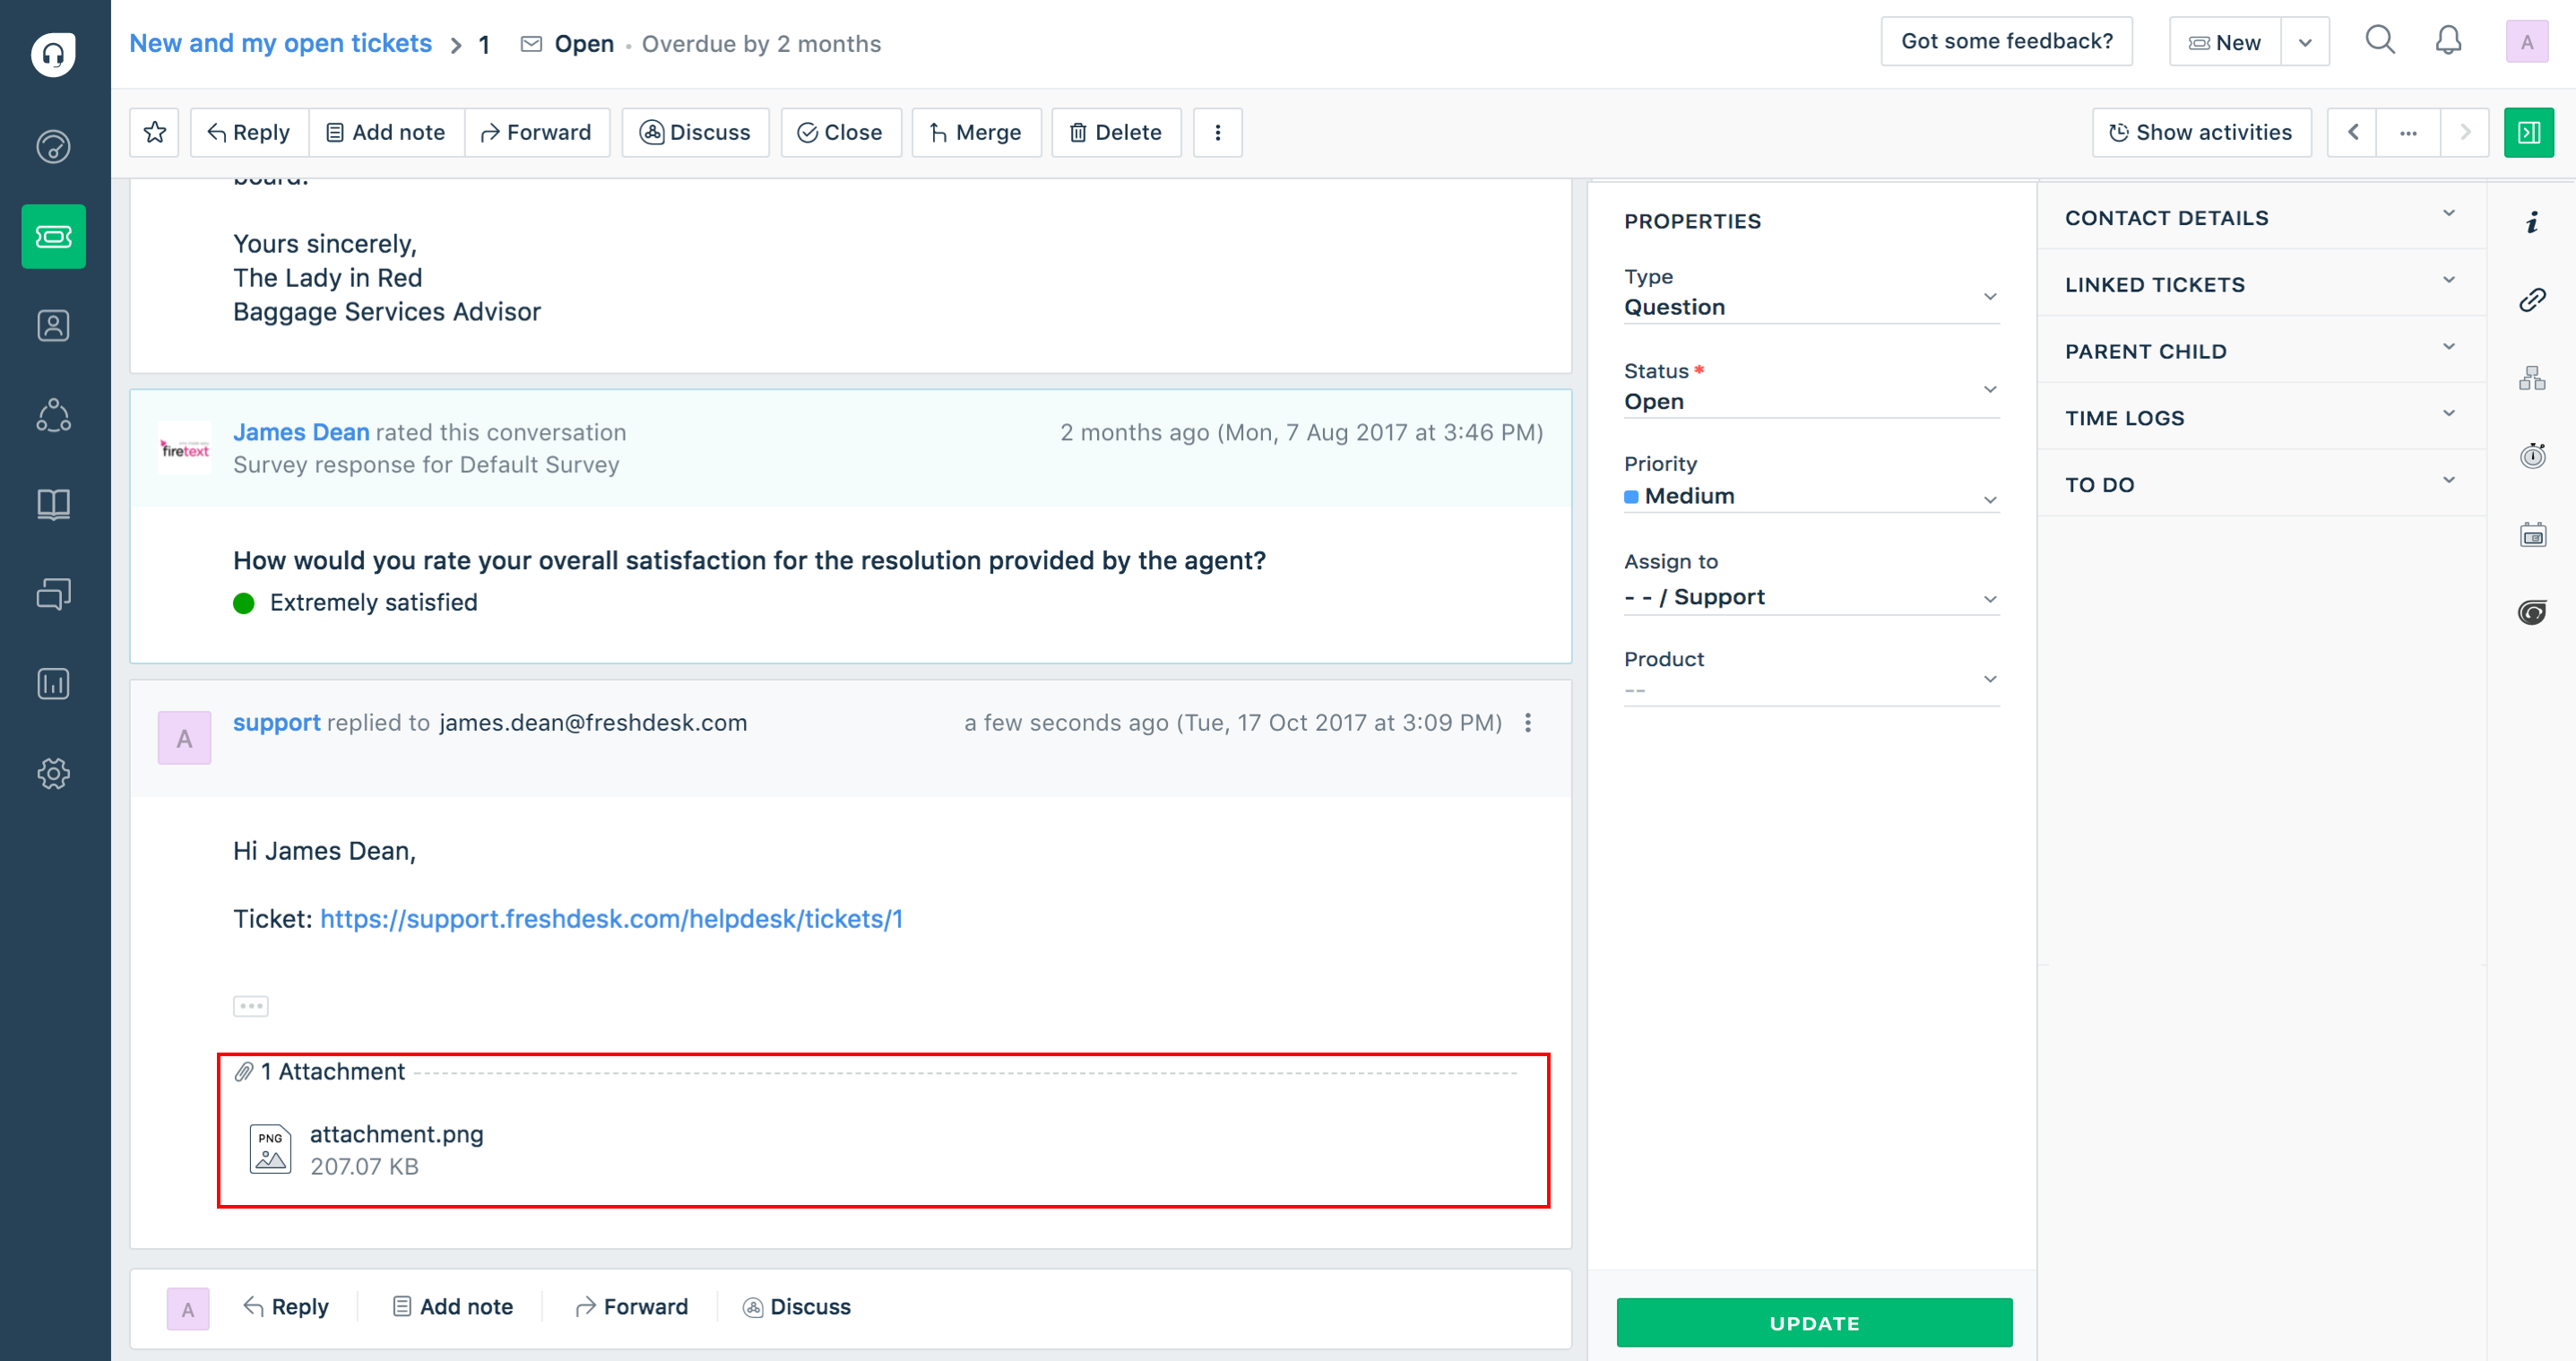This screenshot has height=1361, width=2576.
Task: Open the Contacts icon in sidebar
Action: 54,326
